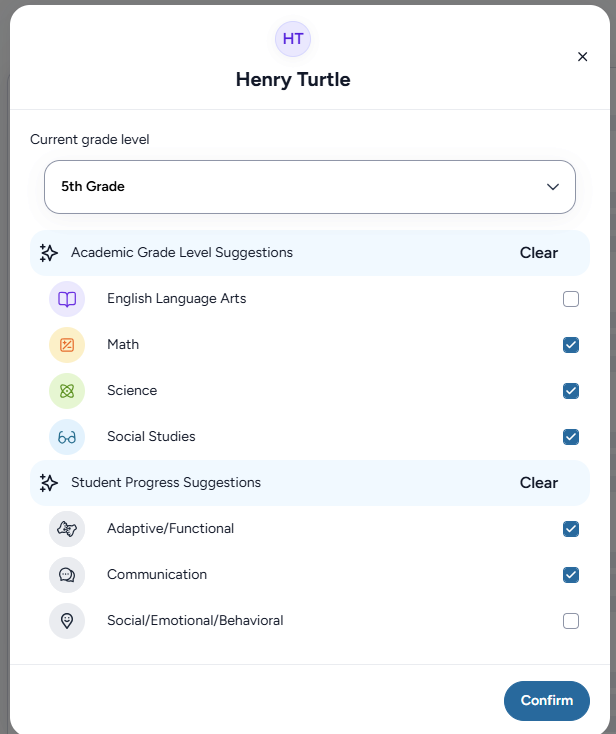Click the green Science atom icon
The width and height of the screenshot is (616, 734).
coord(67,391)
